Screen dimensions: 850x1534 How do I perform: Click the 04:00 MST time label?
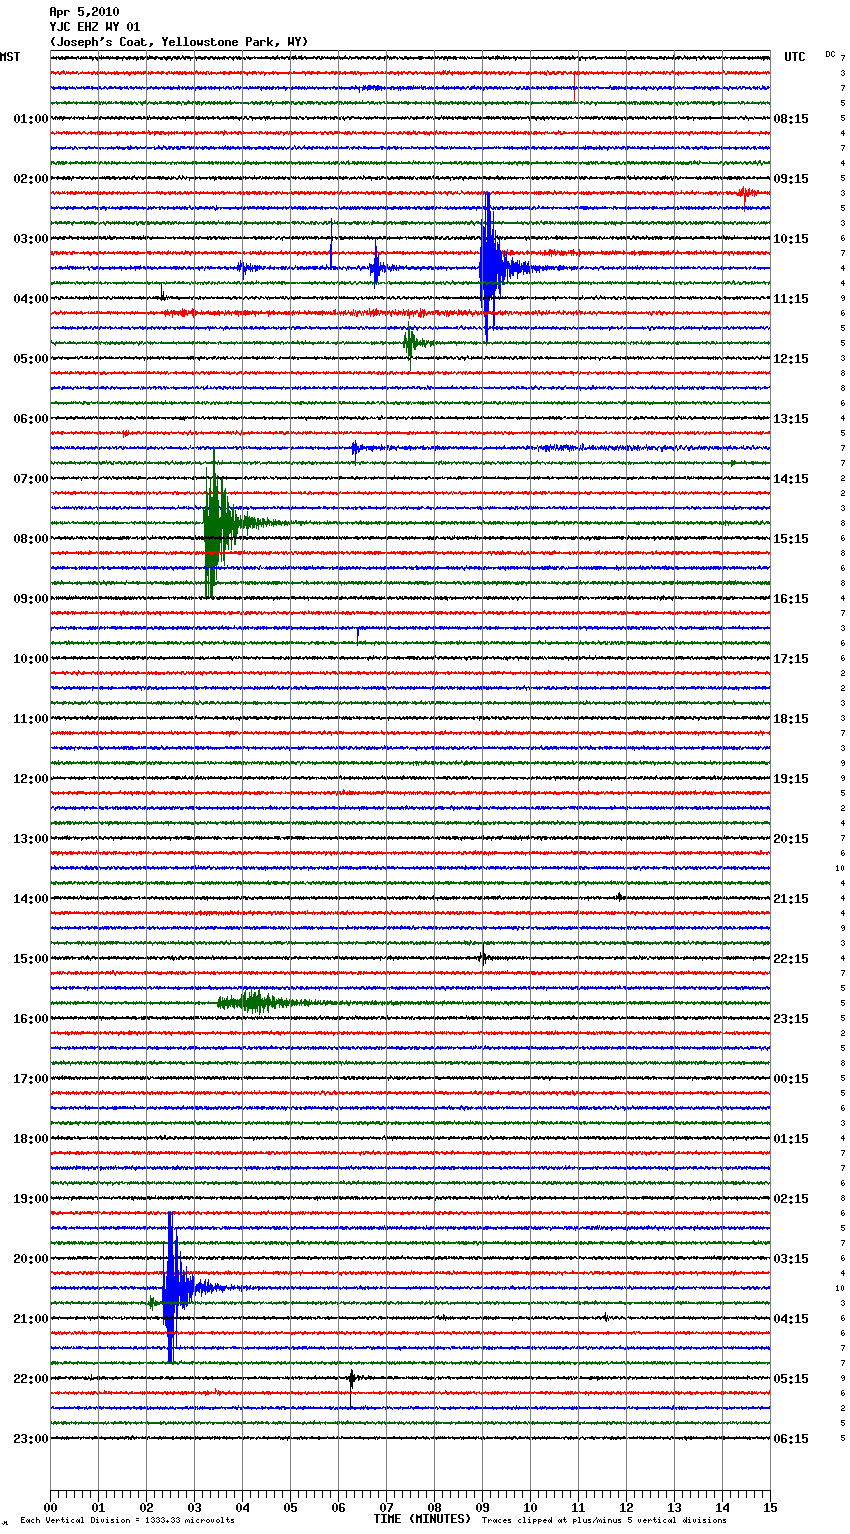[30, 299]
